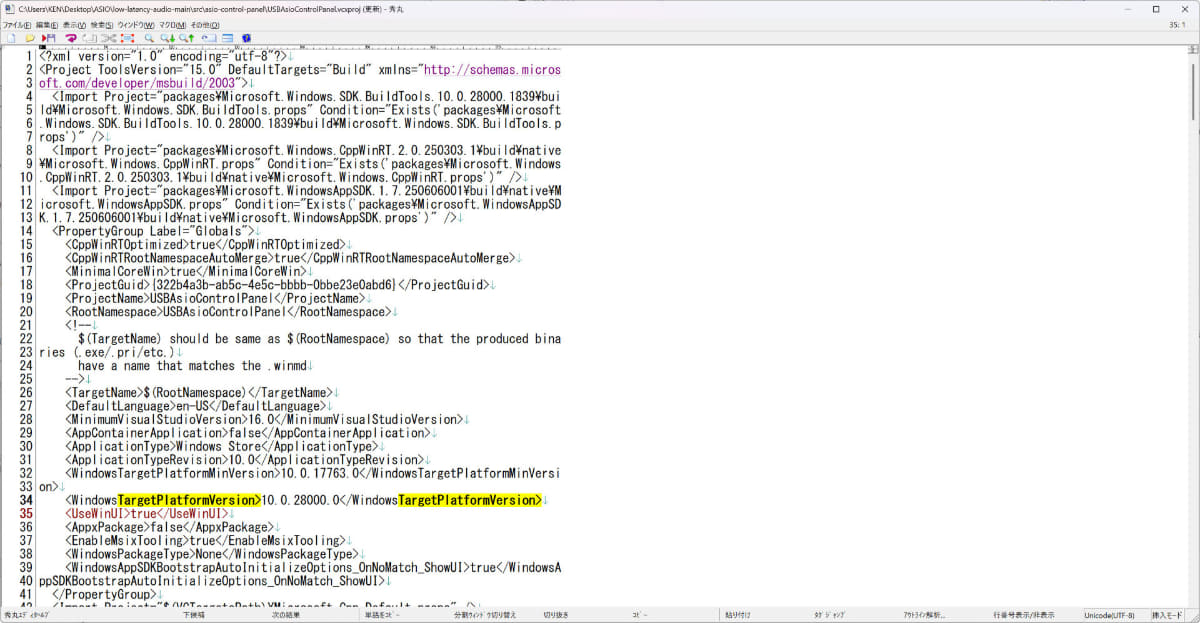1200x623 pixels.
Task: Click the window split toolbar icon
Action: (x=227, y=38)
